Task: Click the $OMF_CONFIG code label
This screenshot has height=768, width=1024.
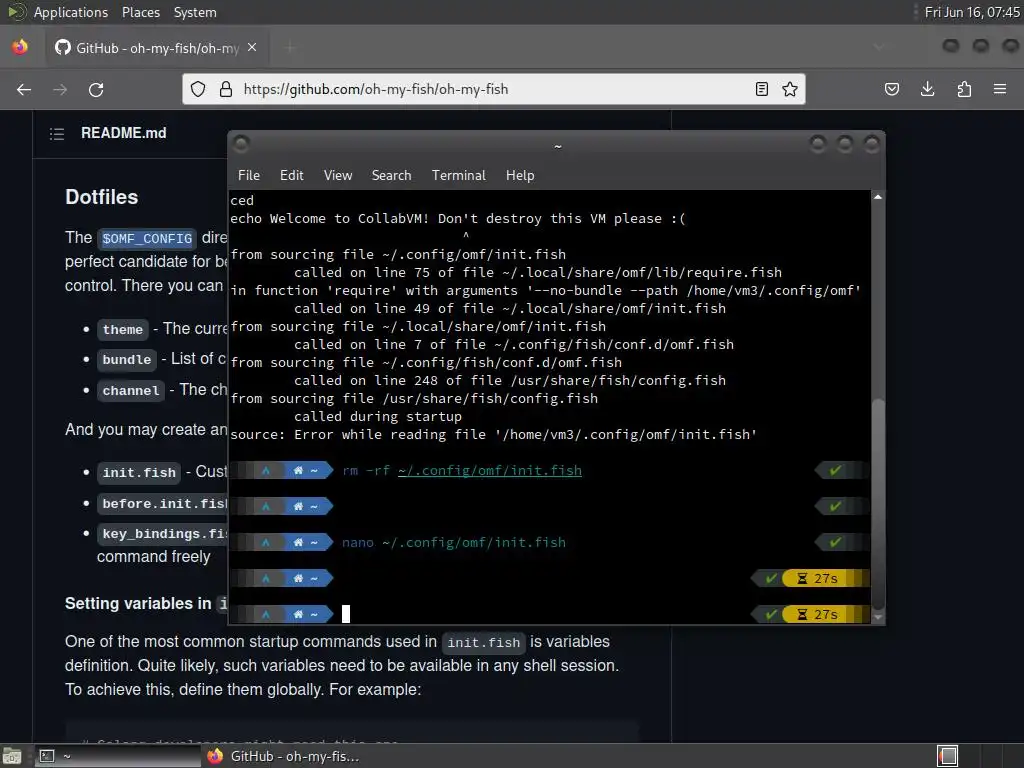Action: pyautogui.click(x=147, y=238)
